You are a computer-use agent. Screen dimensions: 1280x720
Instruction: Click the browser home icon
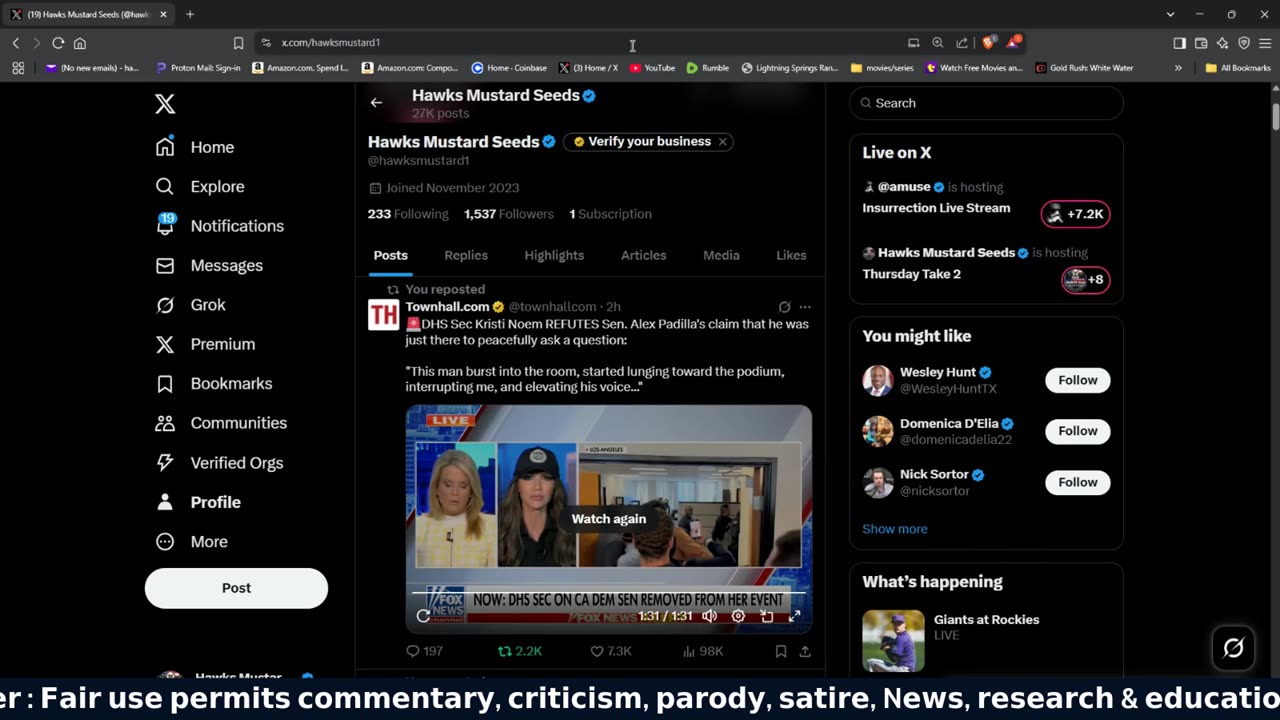[80, 43]
